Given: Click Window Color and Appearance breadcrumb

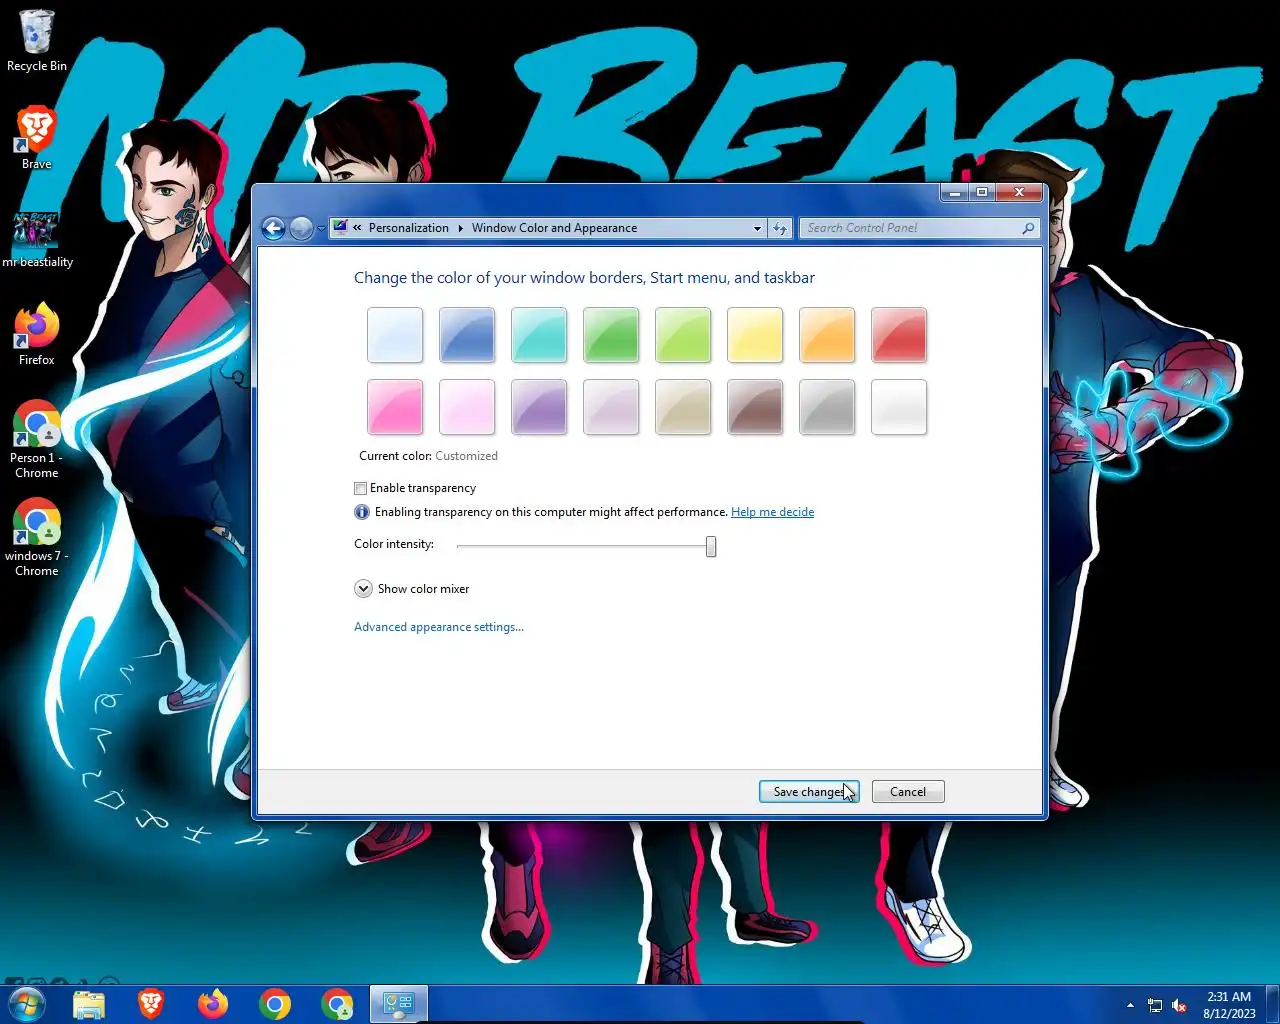Looking at the screenshot, I should 554,228.
